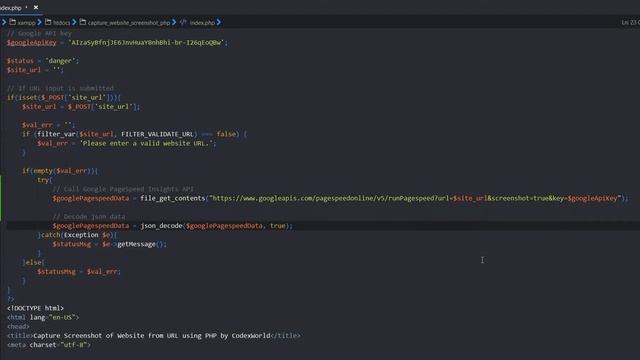Viewport: 640px width, 360px height.
Task: Click the meta charset="utf-8" line
Action: click(x=49, y=345)
